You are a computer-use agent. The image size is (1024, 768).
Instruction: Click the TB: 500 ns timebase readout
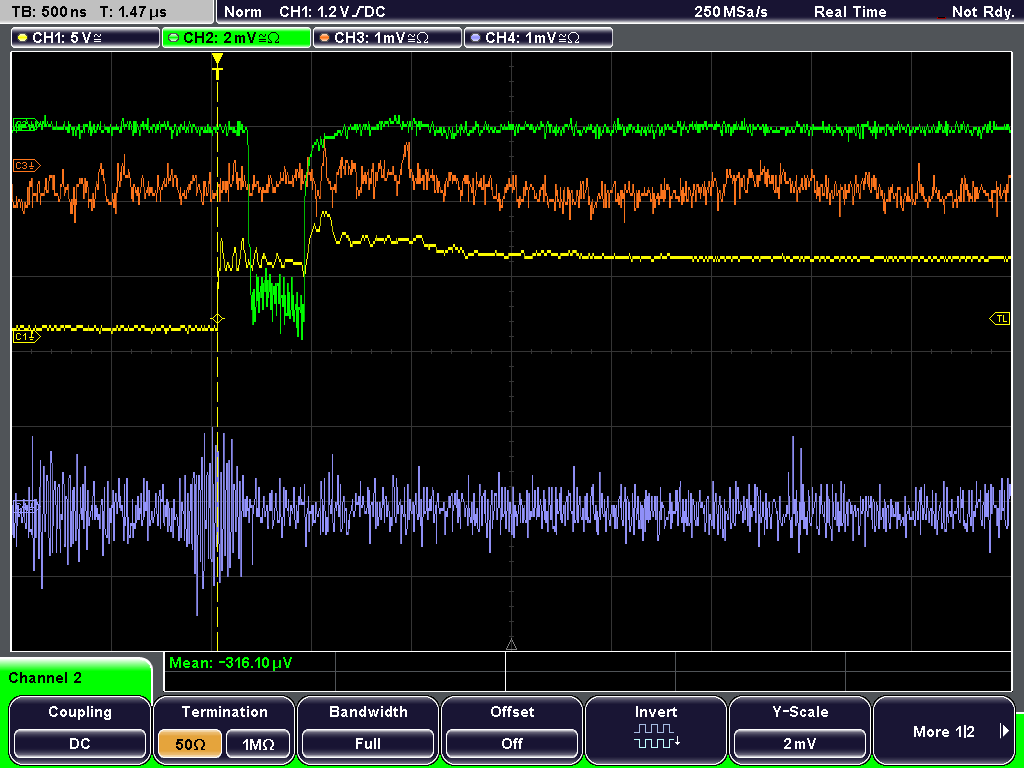click(x=49, y=12)
